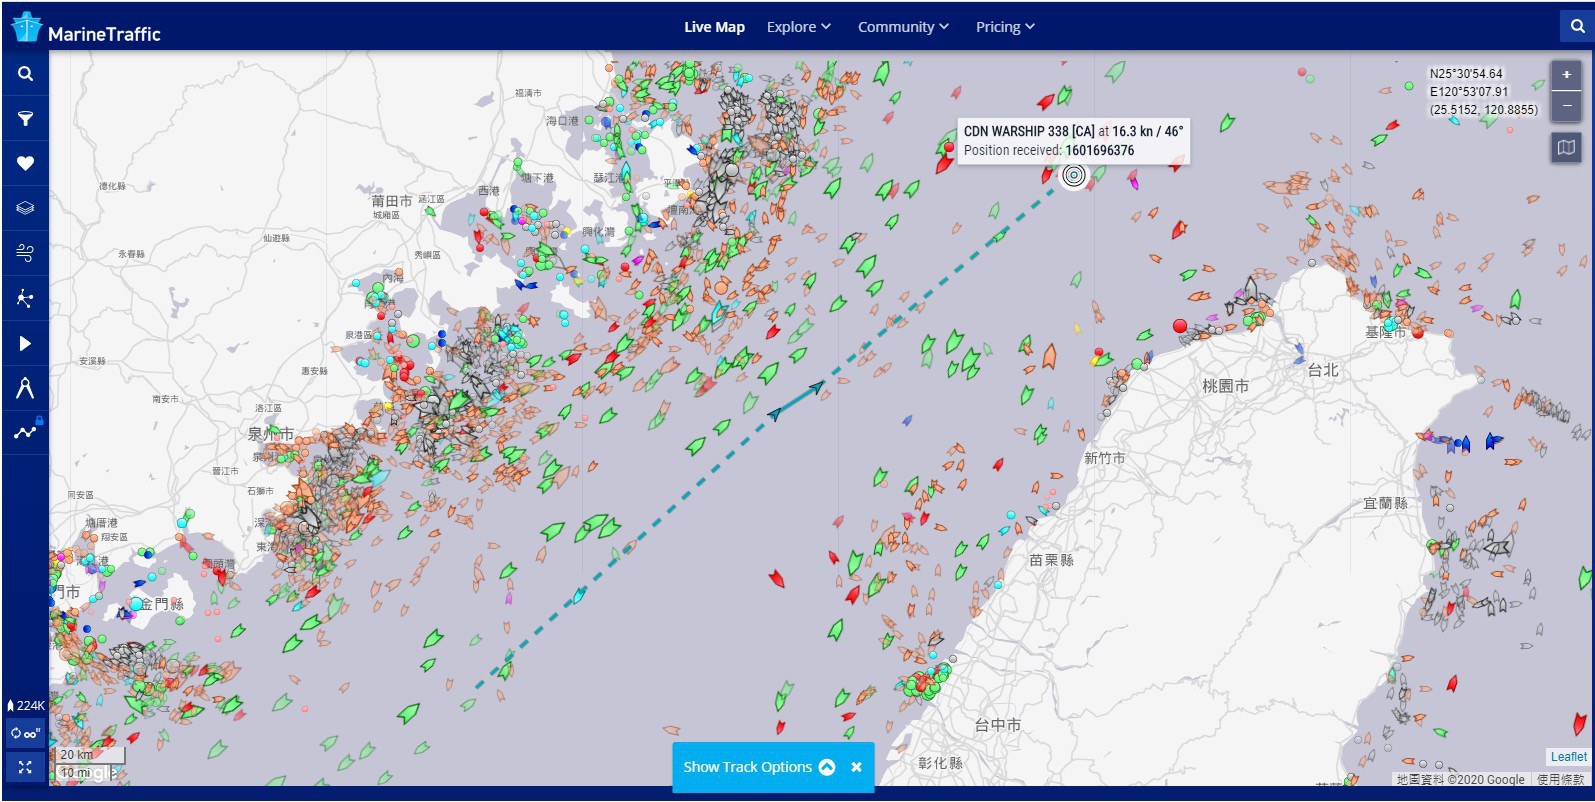Toggle fullscreen map mode
1595x802 pixels.
[25, 767]
